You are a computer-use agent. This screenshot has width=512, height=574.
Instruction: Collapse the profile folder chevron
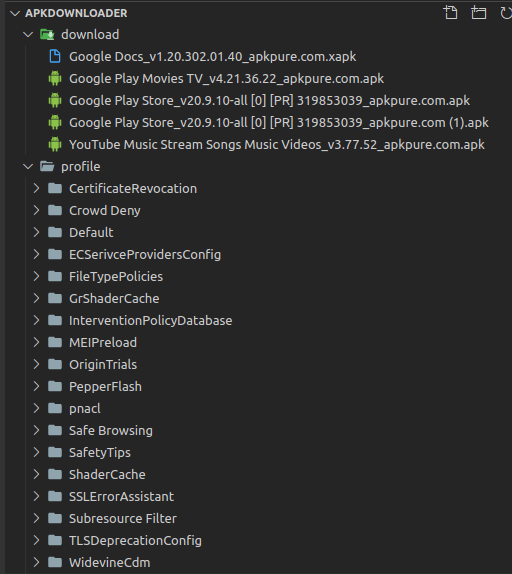pos(28,167)
